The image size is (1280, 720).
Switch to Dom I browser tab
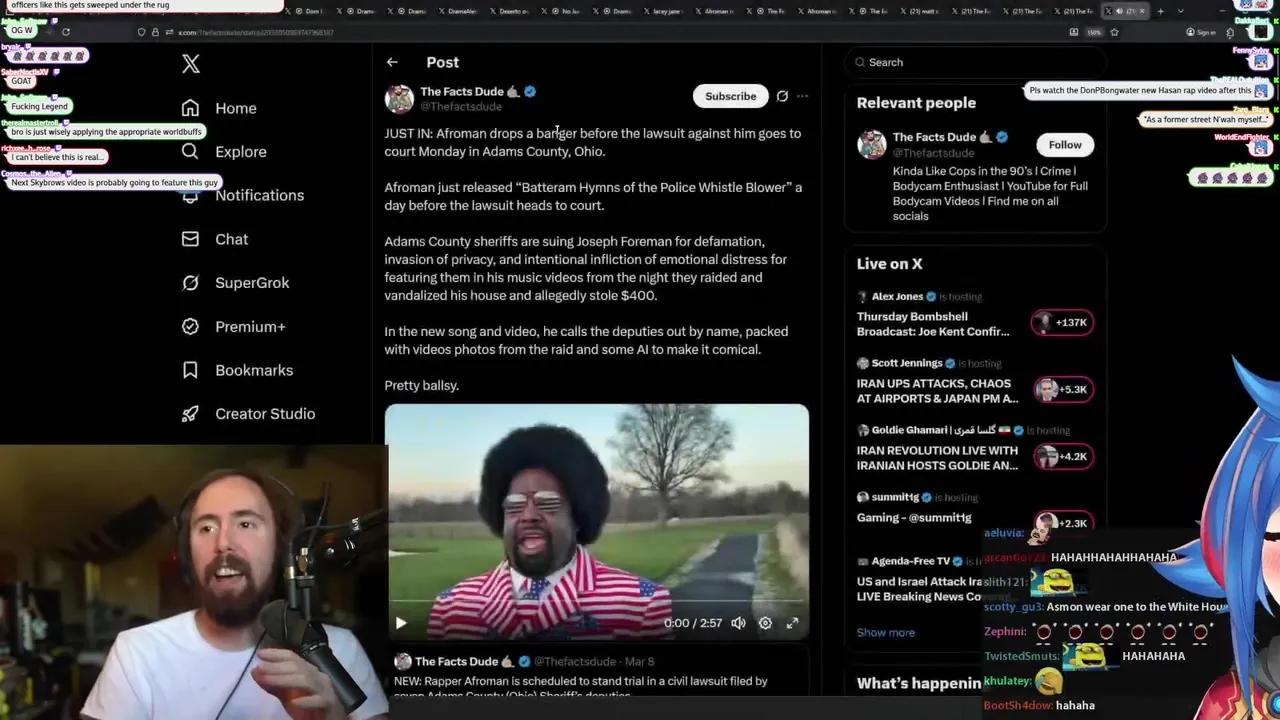307,11
